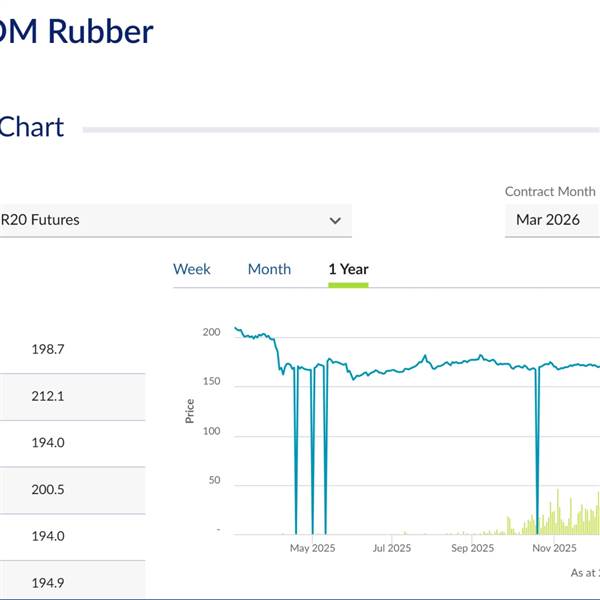Viewport: 600px width, 600px height.
Task: Click the Contract Month label
Action: 550,191
